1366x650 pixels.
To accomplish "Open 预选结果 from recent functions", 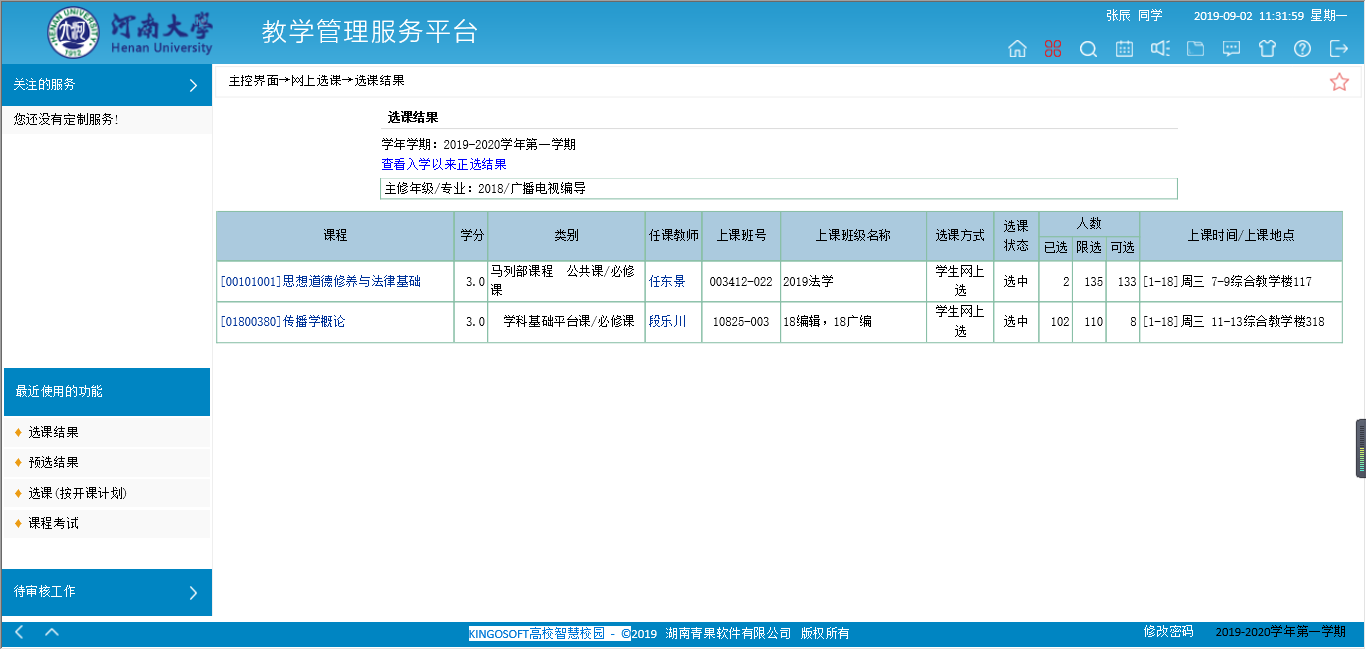I will point(53,463).
